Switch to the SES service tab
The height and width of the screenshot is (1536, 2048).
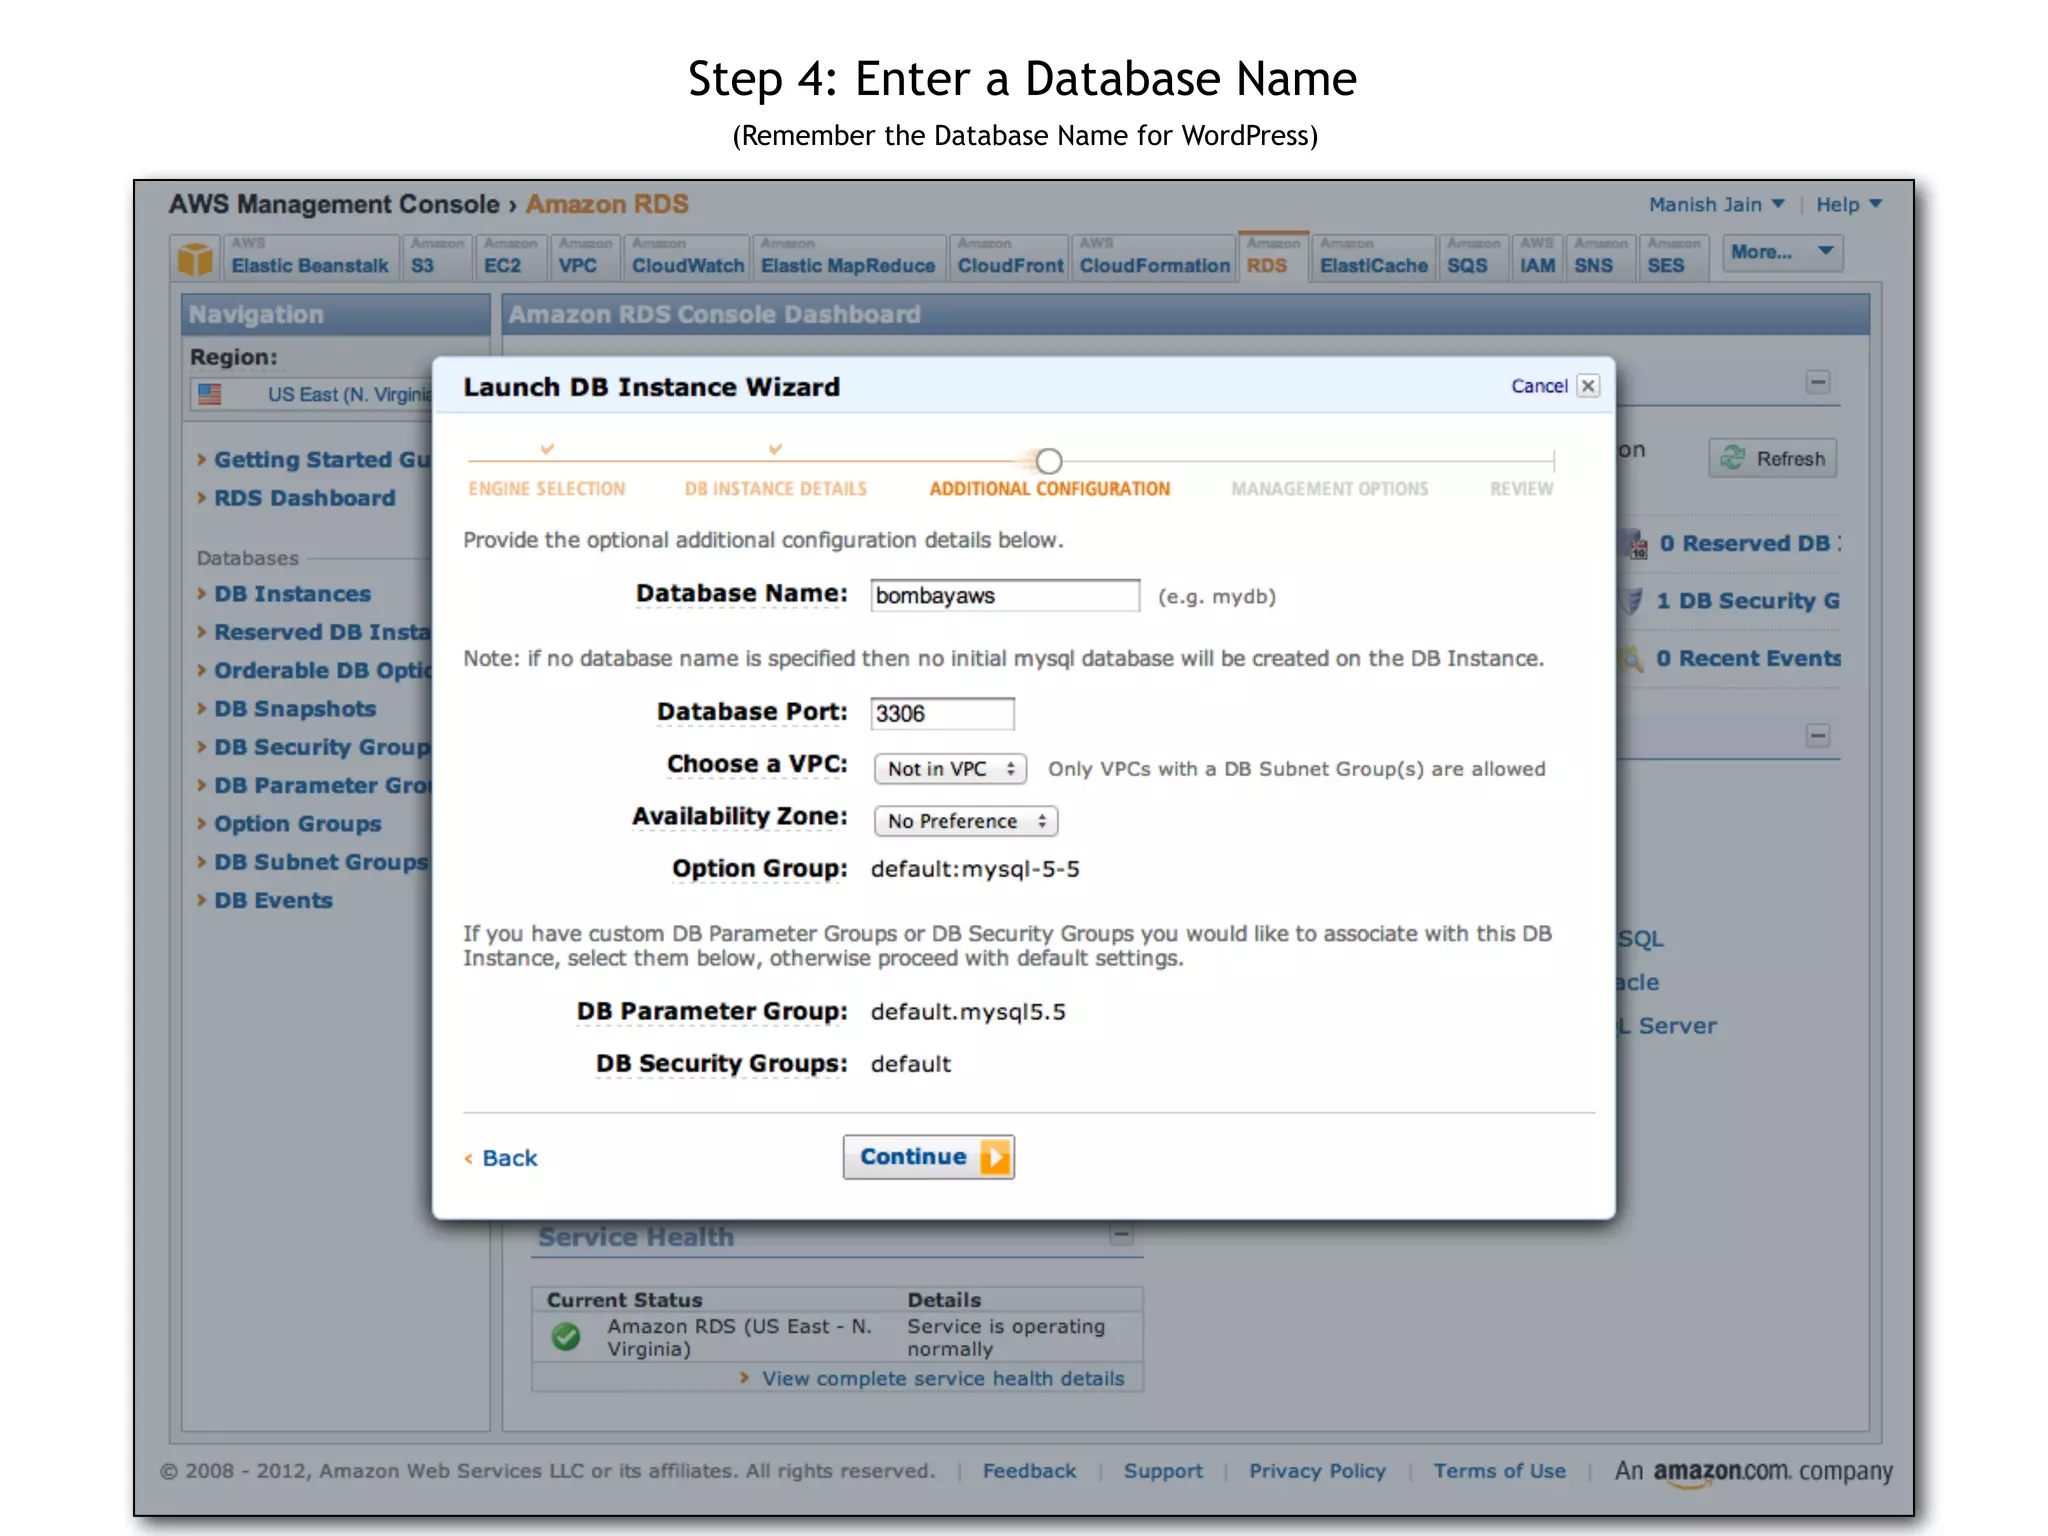[1674, 257]
